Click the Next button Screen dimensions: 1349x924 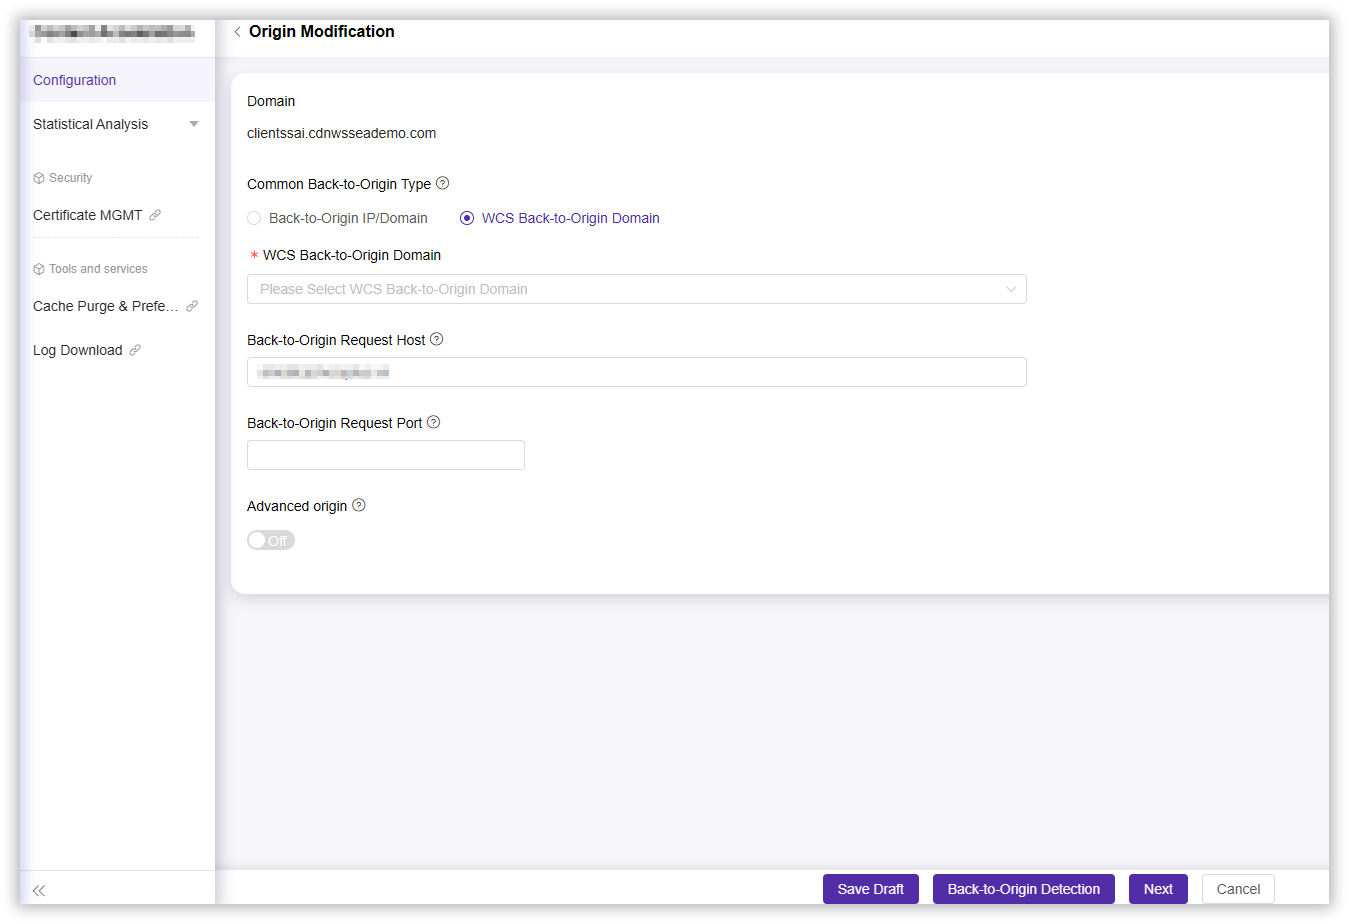tap(1158, 889)
